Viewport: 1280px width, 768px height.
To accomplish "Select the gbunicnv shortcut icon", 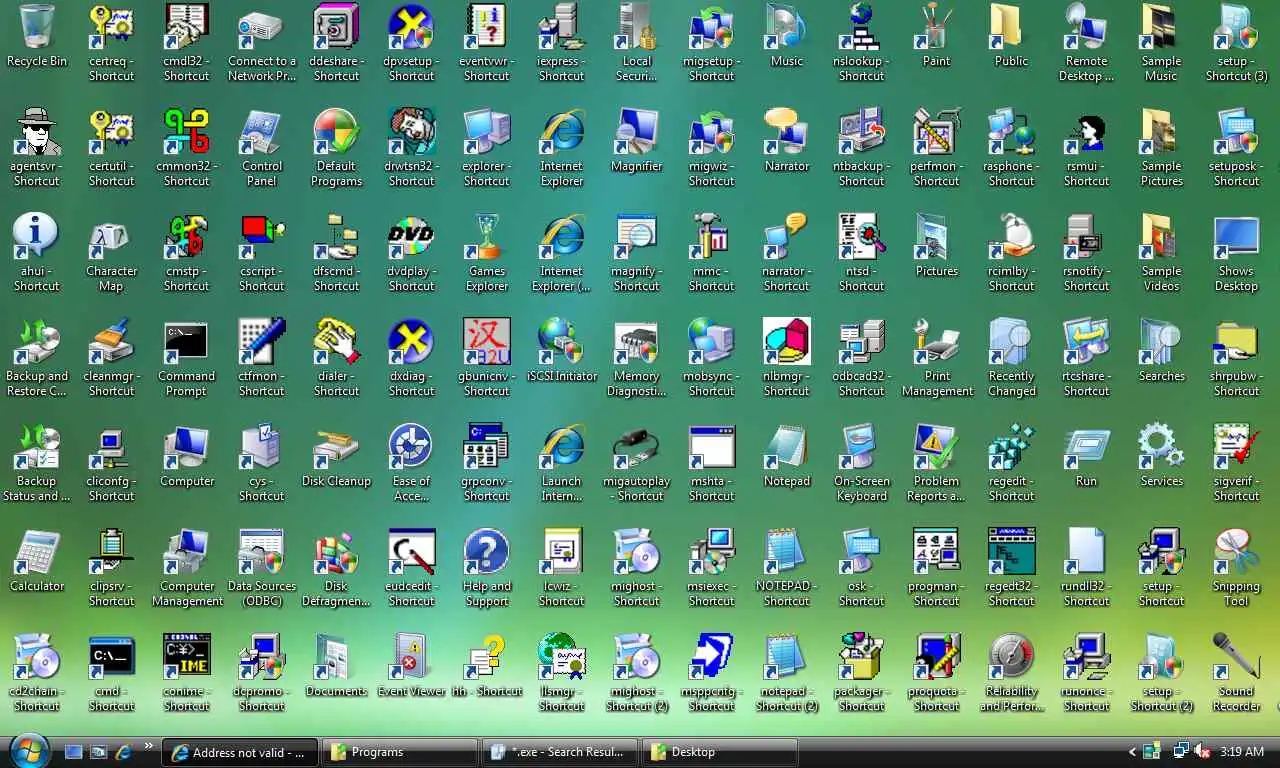I will point(487,342).
